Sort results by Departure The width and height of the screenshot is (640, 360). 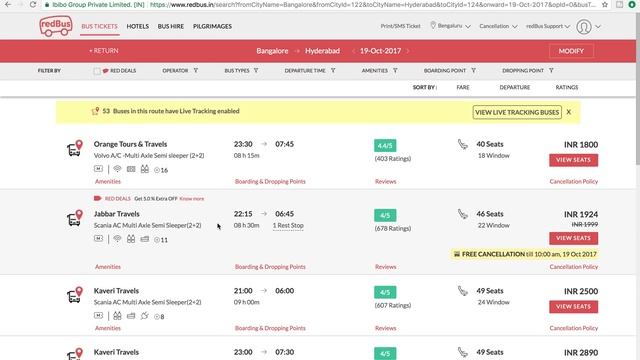tap(515, 87)
